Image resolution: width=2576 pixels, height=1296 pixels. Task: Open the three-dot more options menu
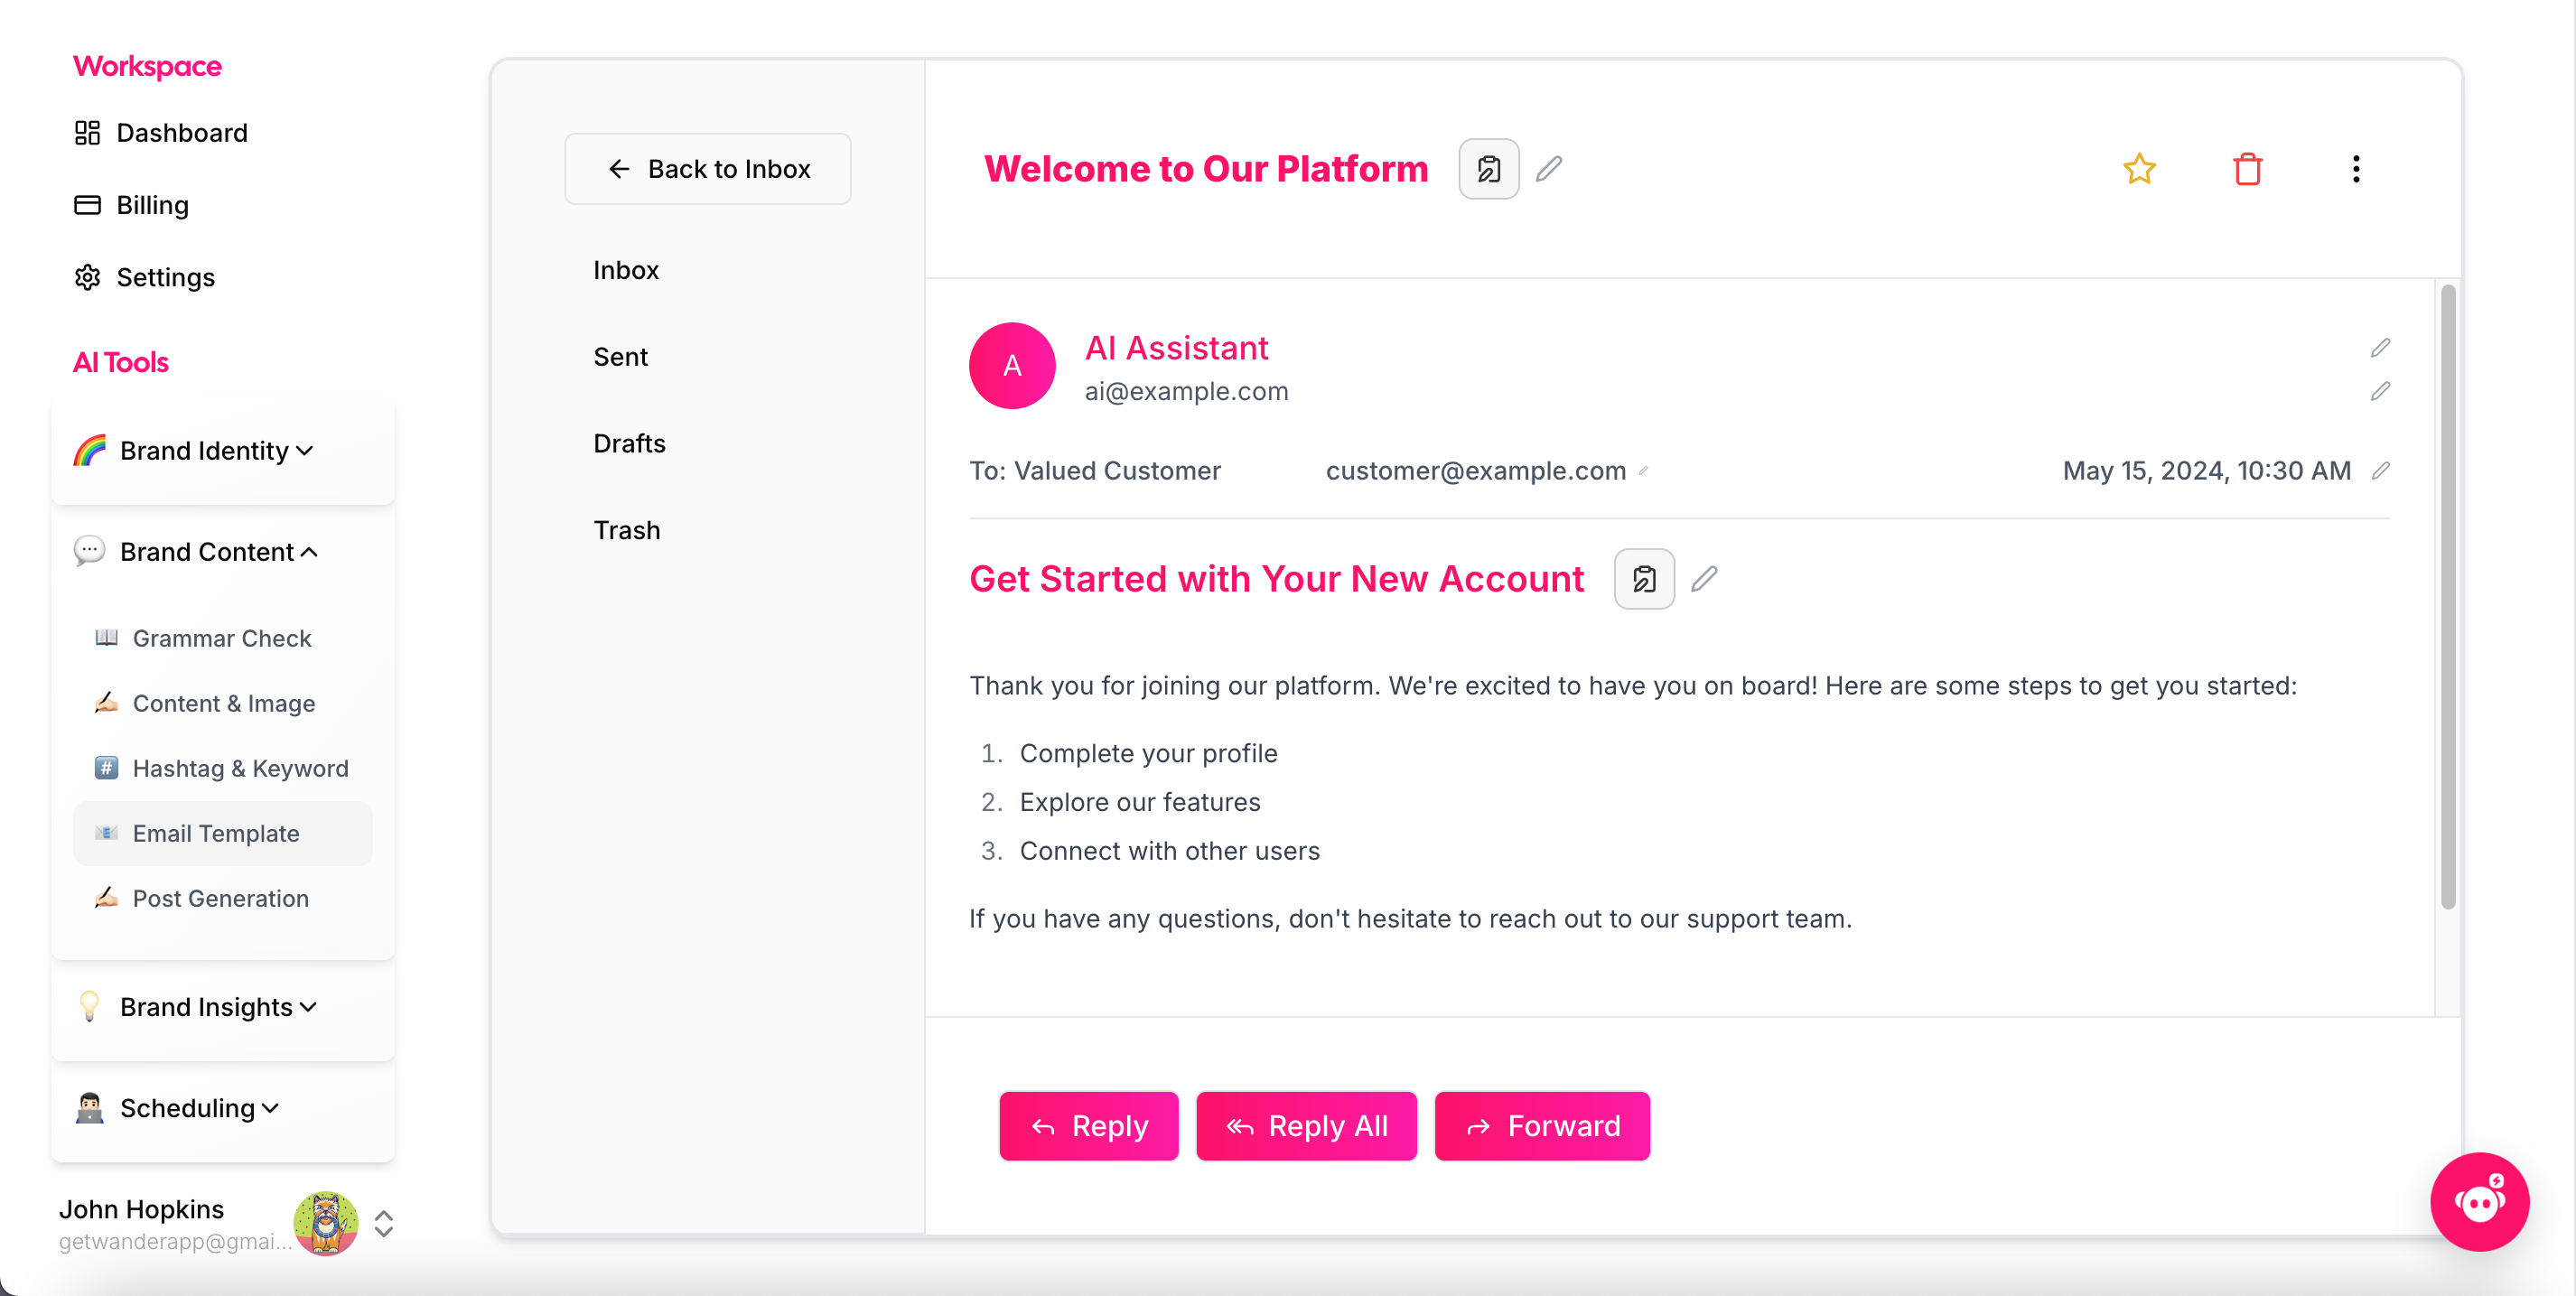(x=2356, y=169)
